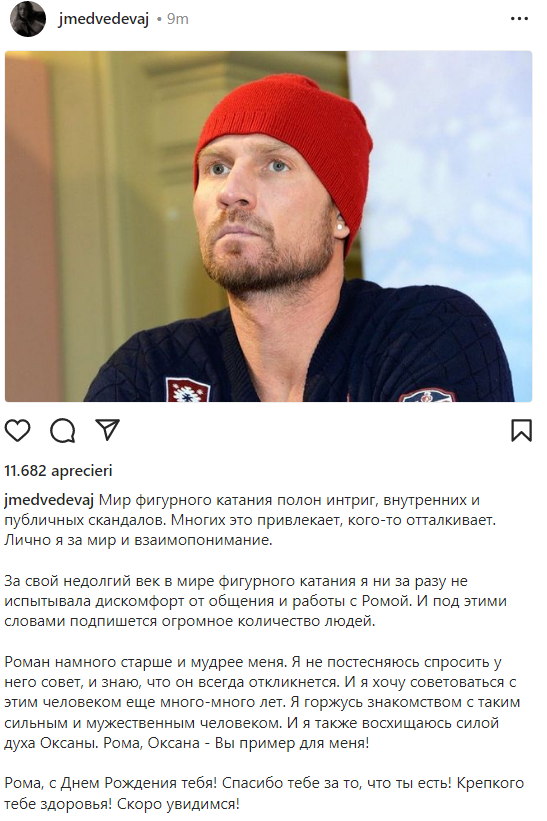Image resolution: width=547 pixels, height=821 pixels.
Task: Click the closing words "Скоро увидимся!"
Action: 178,804
